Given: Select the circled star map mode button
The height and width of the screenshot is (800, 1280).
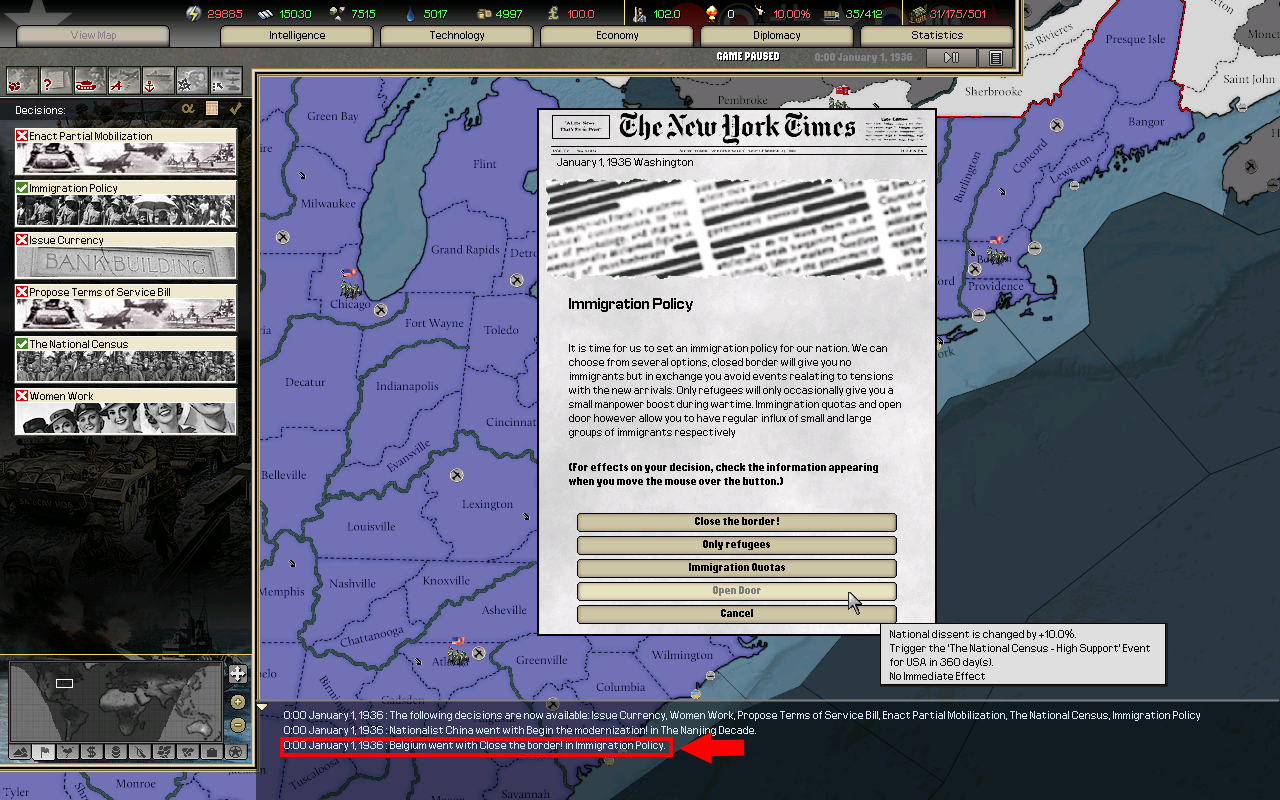Looking at the screenshot, I should click(x=235, y=752).
